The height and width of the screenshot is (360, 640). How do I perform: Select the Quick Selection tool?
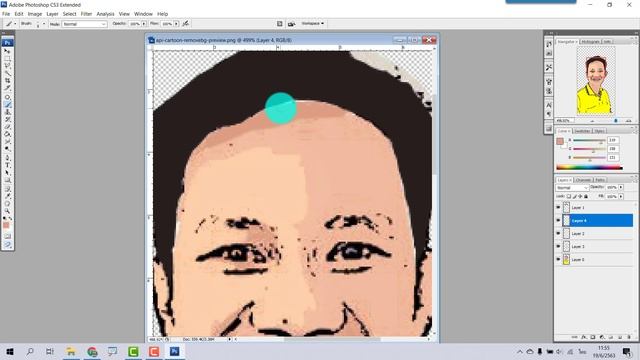click(x=7, y=73)
